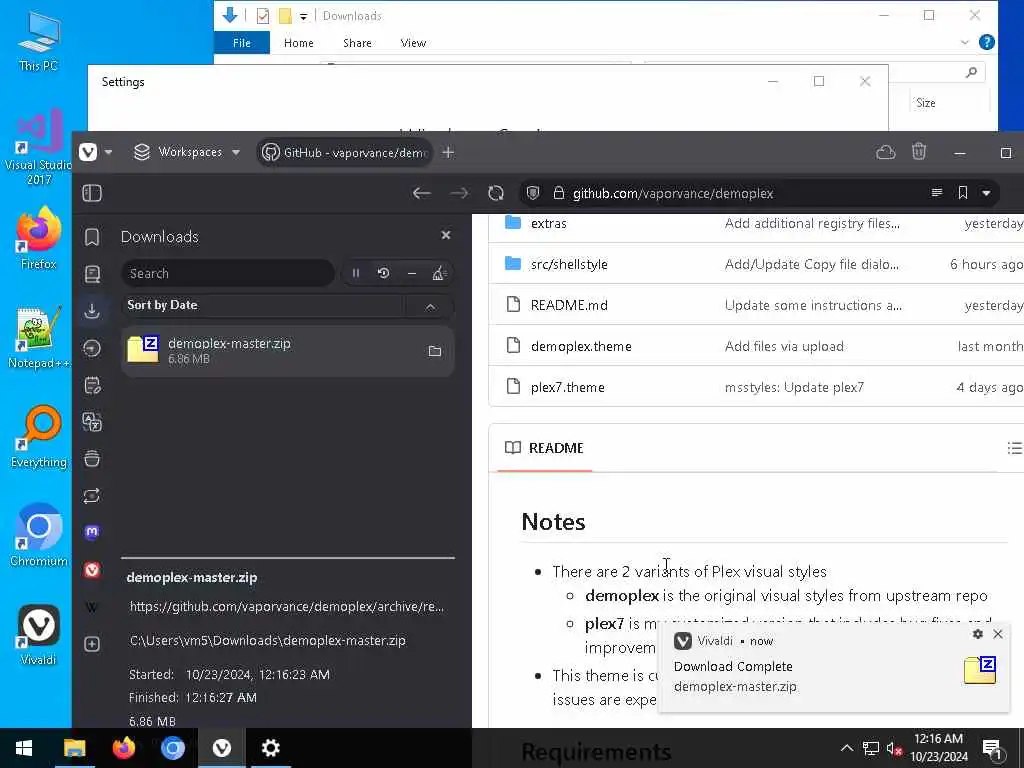This screenshot has width=1024, height=768.
Task: Click Explorer help question mark icon
Action: pyautogui.click(x=987, y=42)
